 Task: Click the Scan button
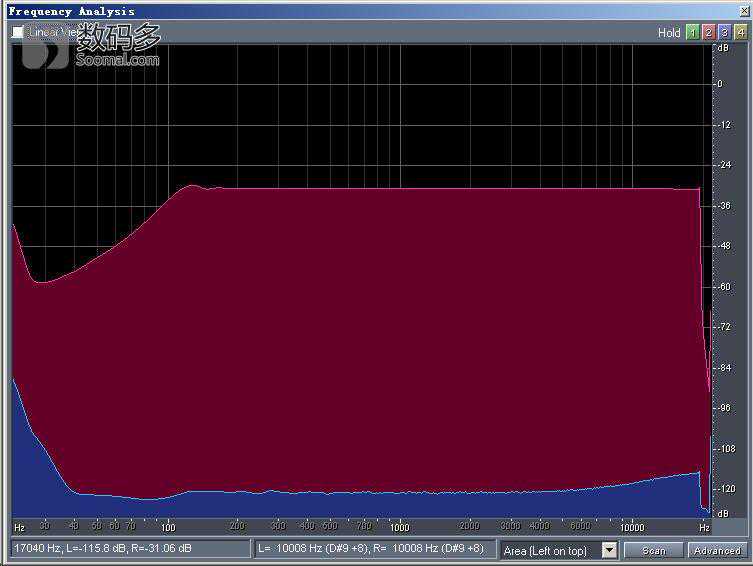pos(654,550)
